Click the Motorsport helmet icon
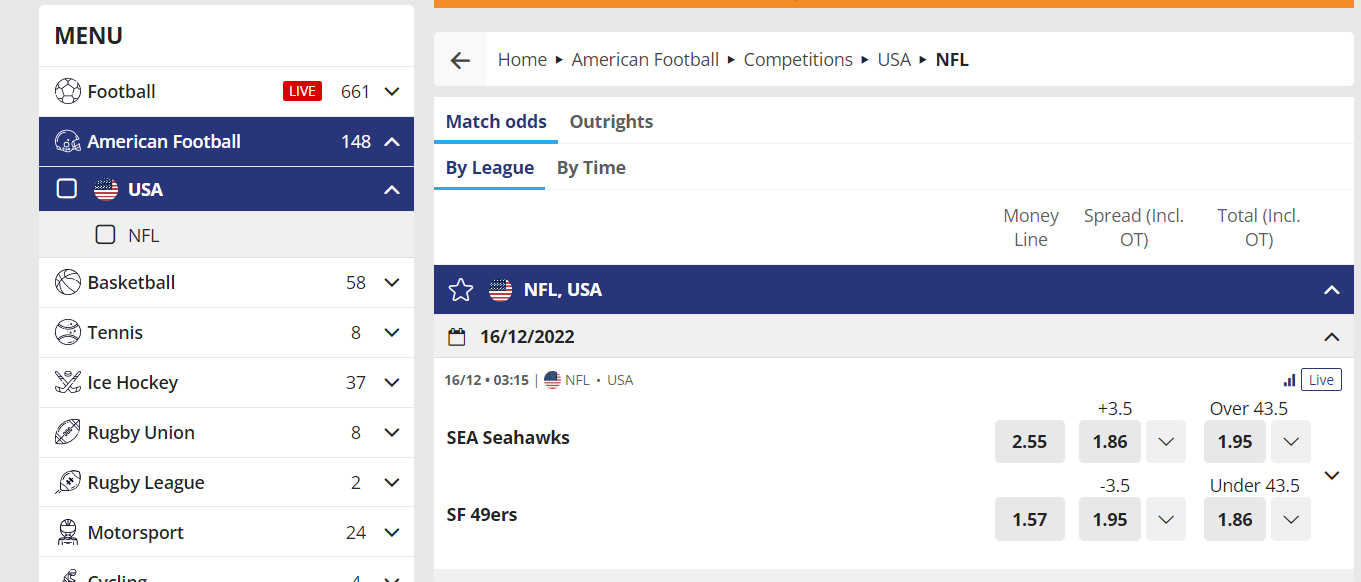1361x582 pixels. (68, 532)
